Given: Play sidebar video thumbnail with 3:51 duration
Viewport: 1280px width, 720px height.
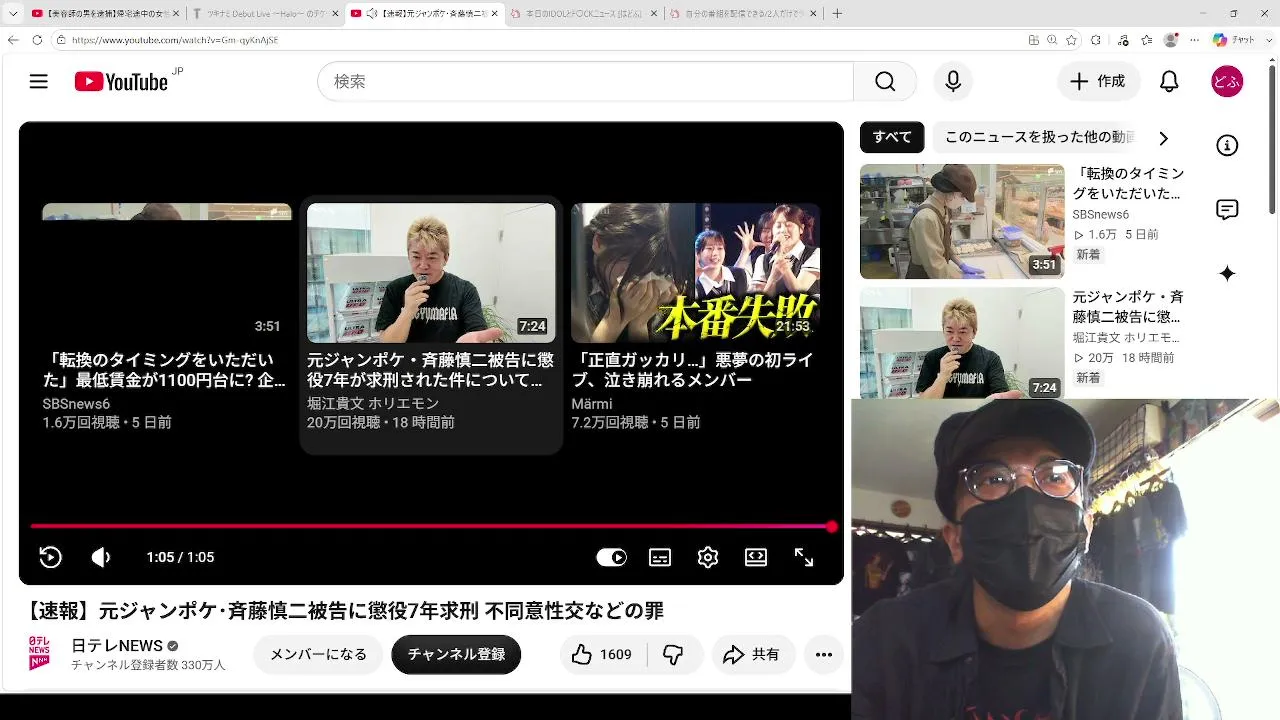Looking at the screenshot, I should [962, 221].
